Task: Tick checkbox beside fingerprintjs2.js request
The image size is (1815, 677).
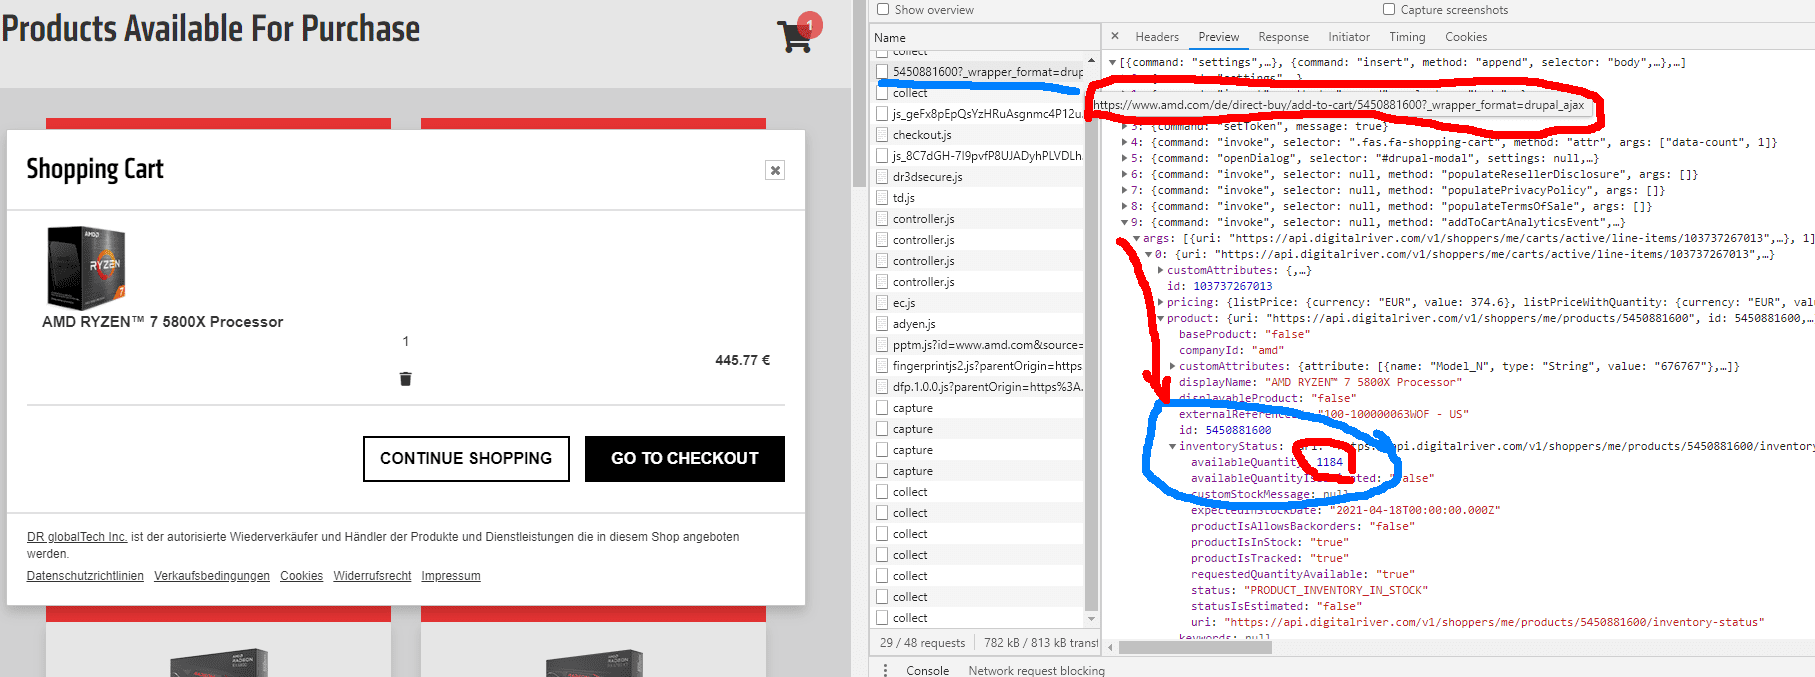Action: [x=882, y=366]
